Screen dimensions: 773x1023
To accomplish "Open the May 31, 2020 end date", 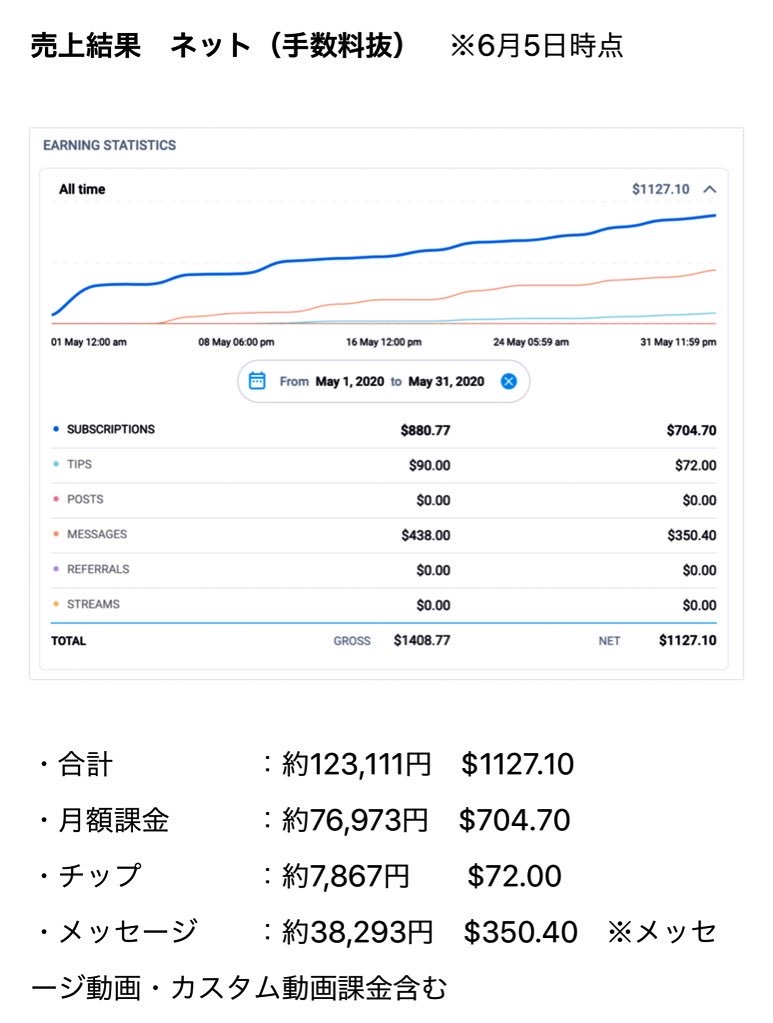I will point(446,382).
